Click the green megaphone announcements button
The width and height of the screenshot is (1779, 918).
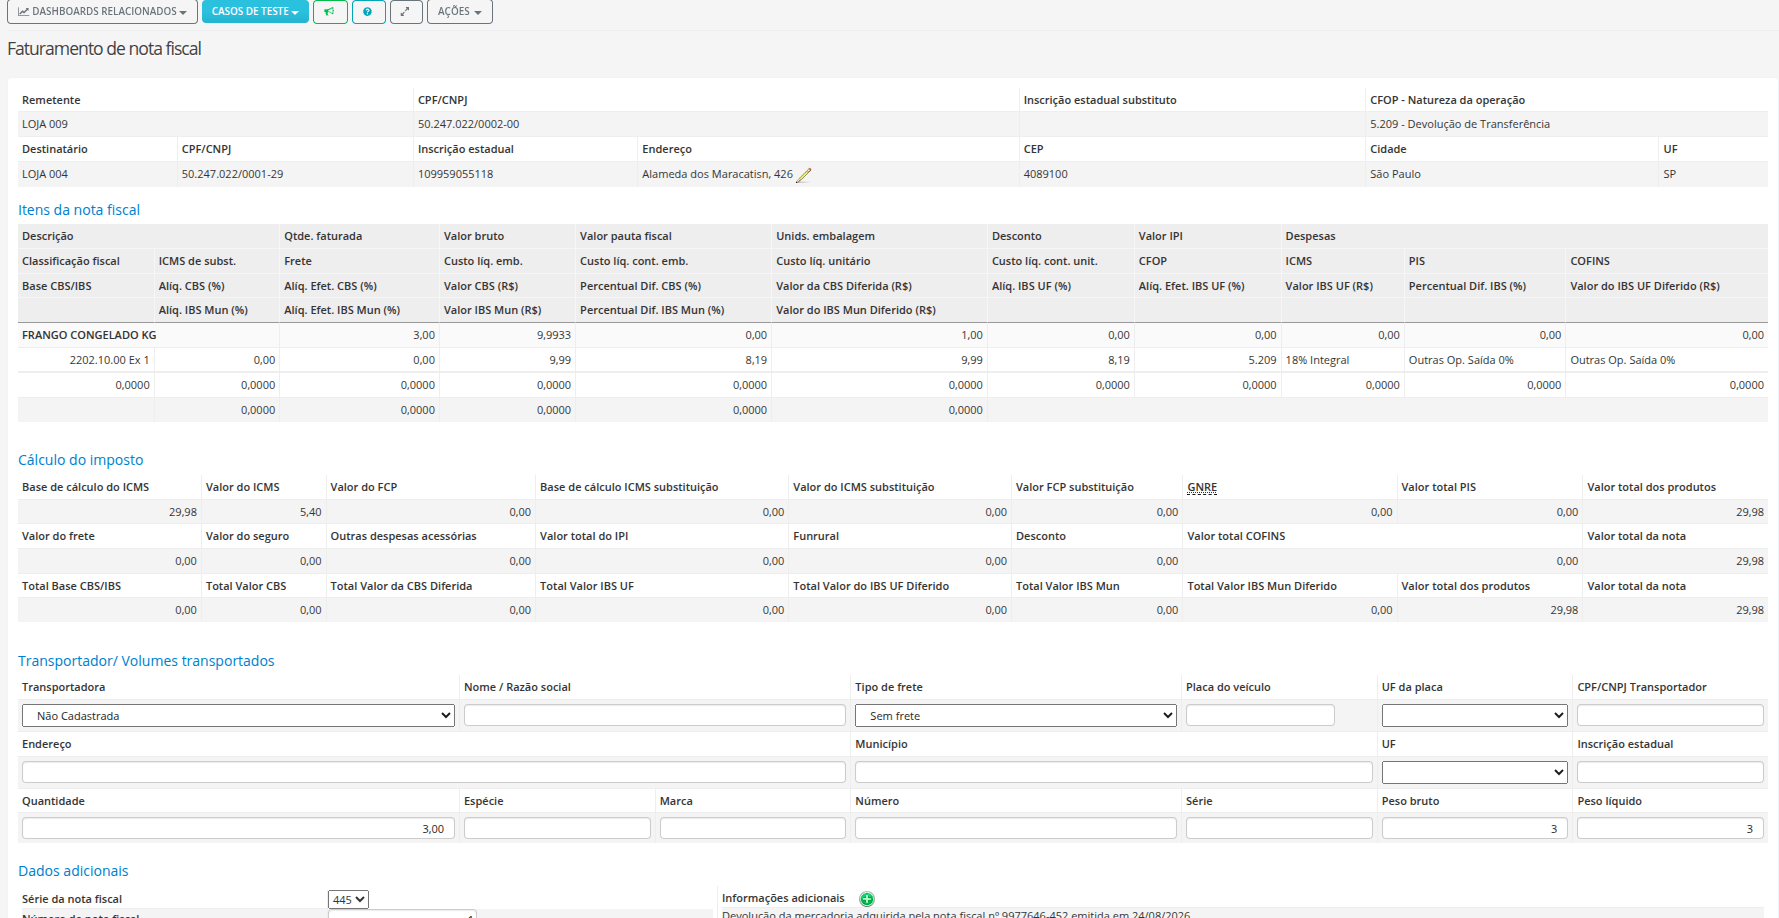(x=330, y=12)
